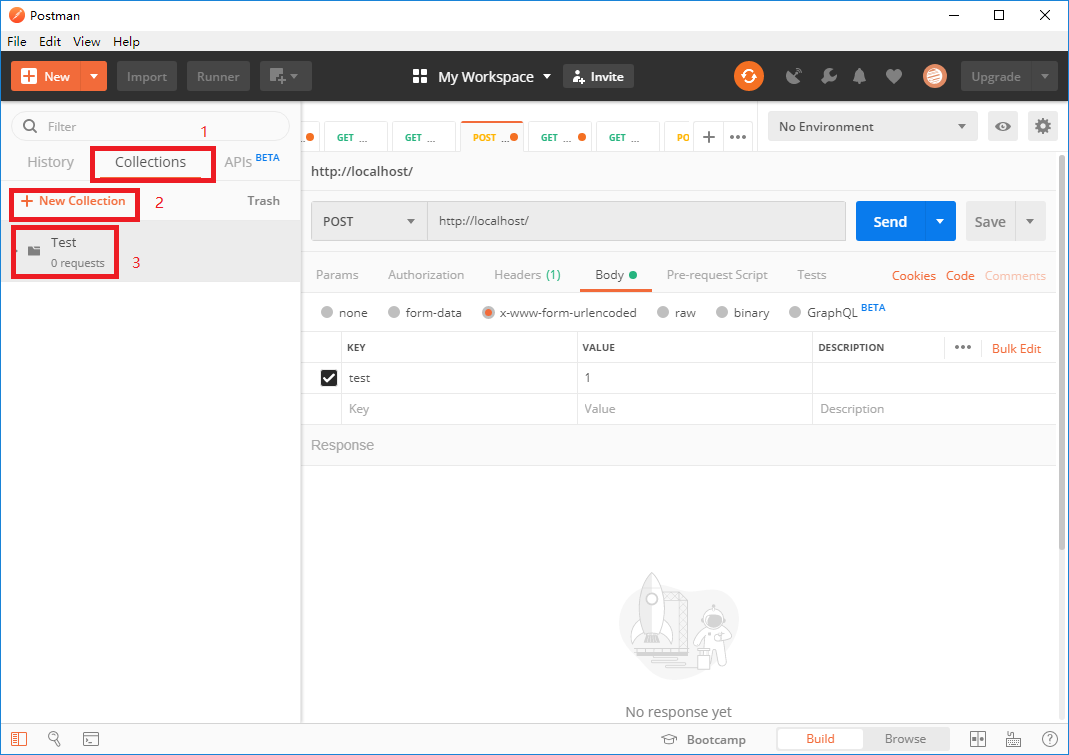Open settings wrench icon in header

(828, 76)
